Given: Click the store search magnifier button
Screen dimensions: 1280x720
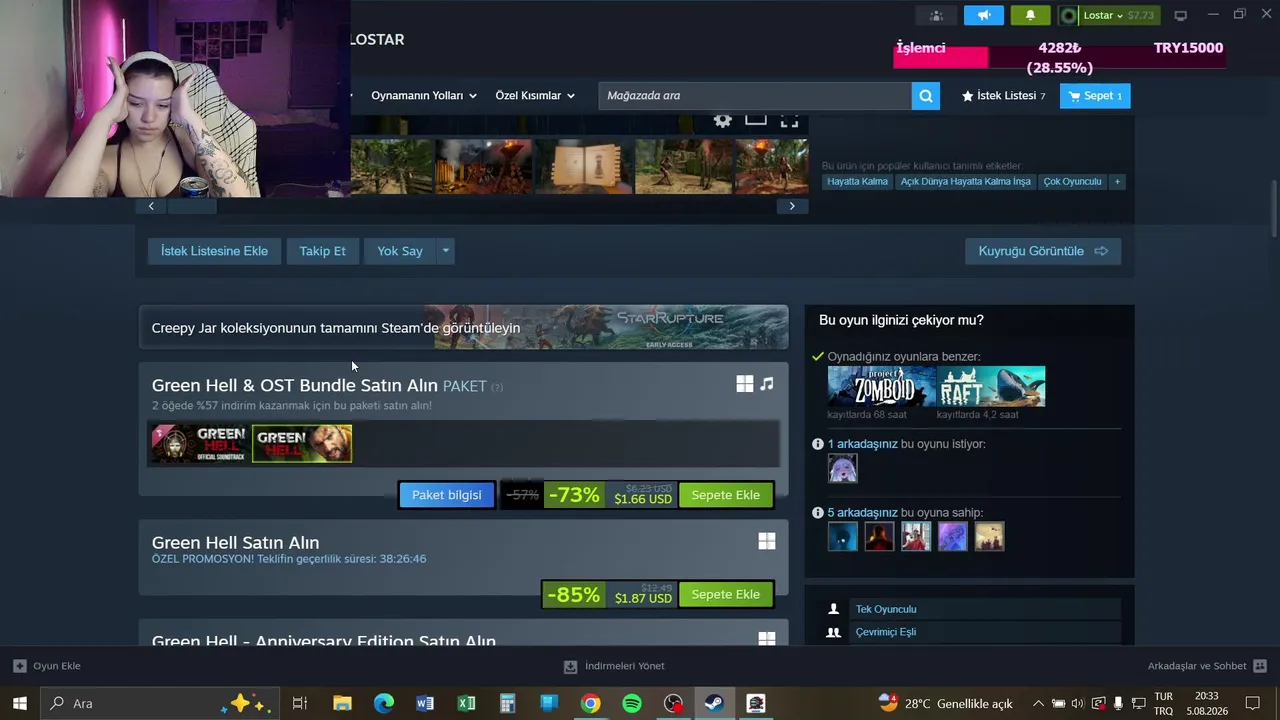Looking at the screenshot, I should [926, 96].
